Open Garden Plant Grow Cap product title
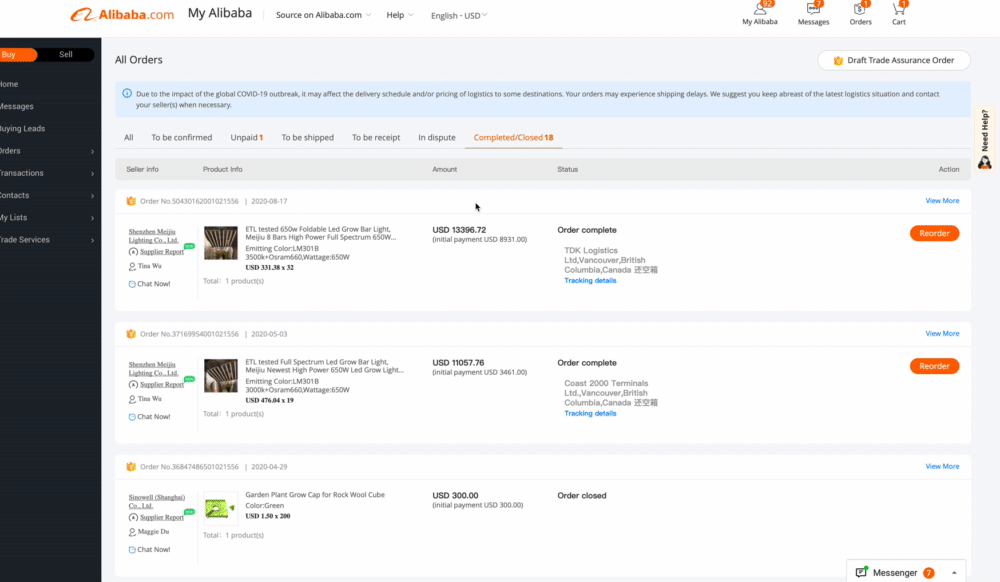Image resolution: width=1000 pixels, height=582 pixels. tap(315, 495)
